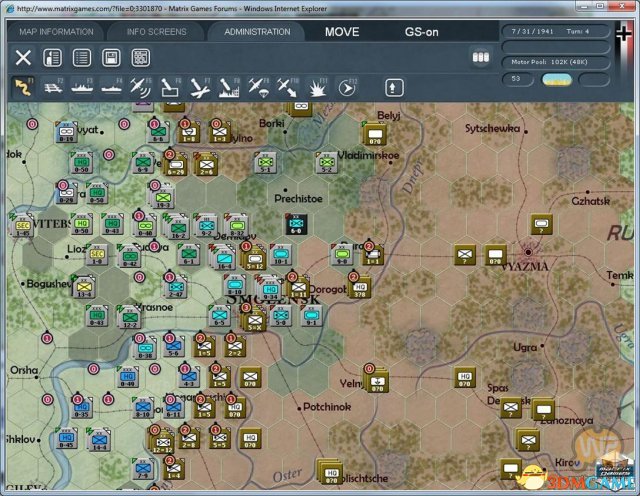This screenshot has width=640, height=496.
Task: Open the game info document icon
Action: (x=53, y=58)
